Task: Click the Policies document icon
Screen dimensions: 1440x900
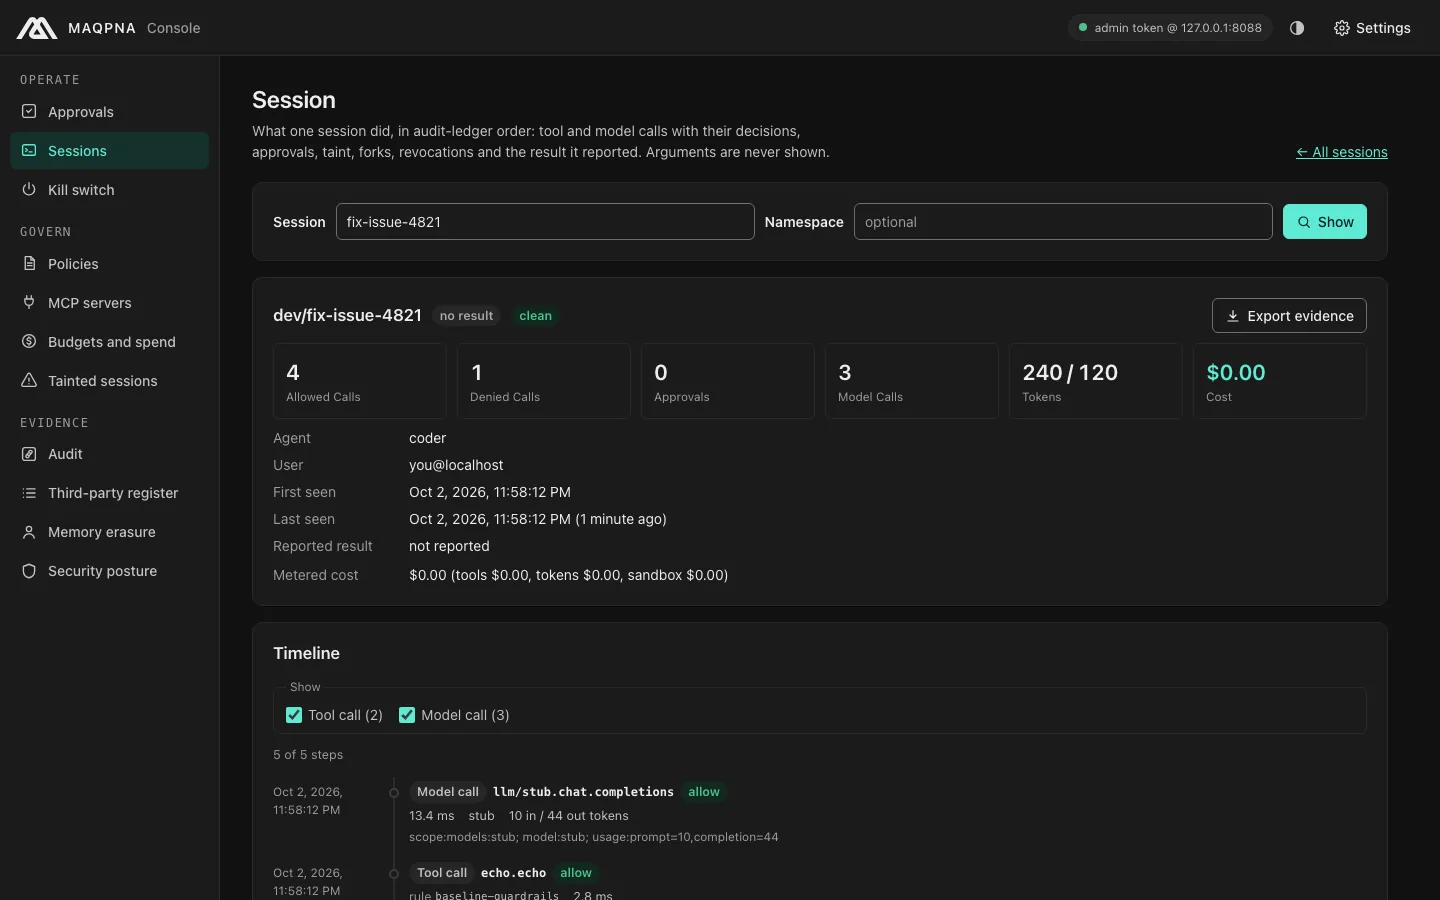Action: (29, 263)
